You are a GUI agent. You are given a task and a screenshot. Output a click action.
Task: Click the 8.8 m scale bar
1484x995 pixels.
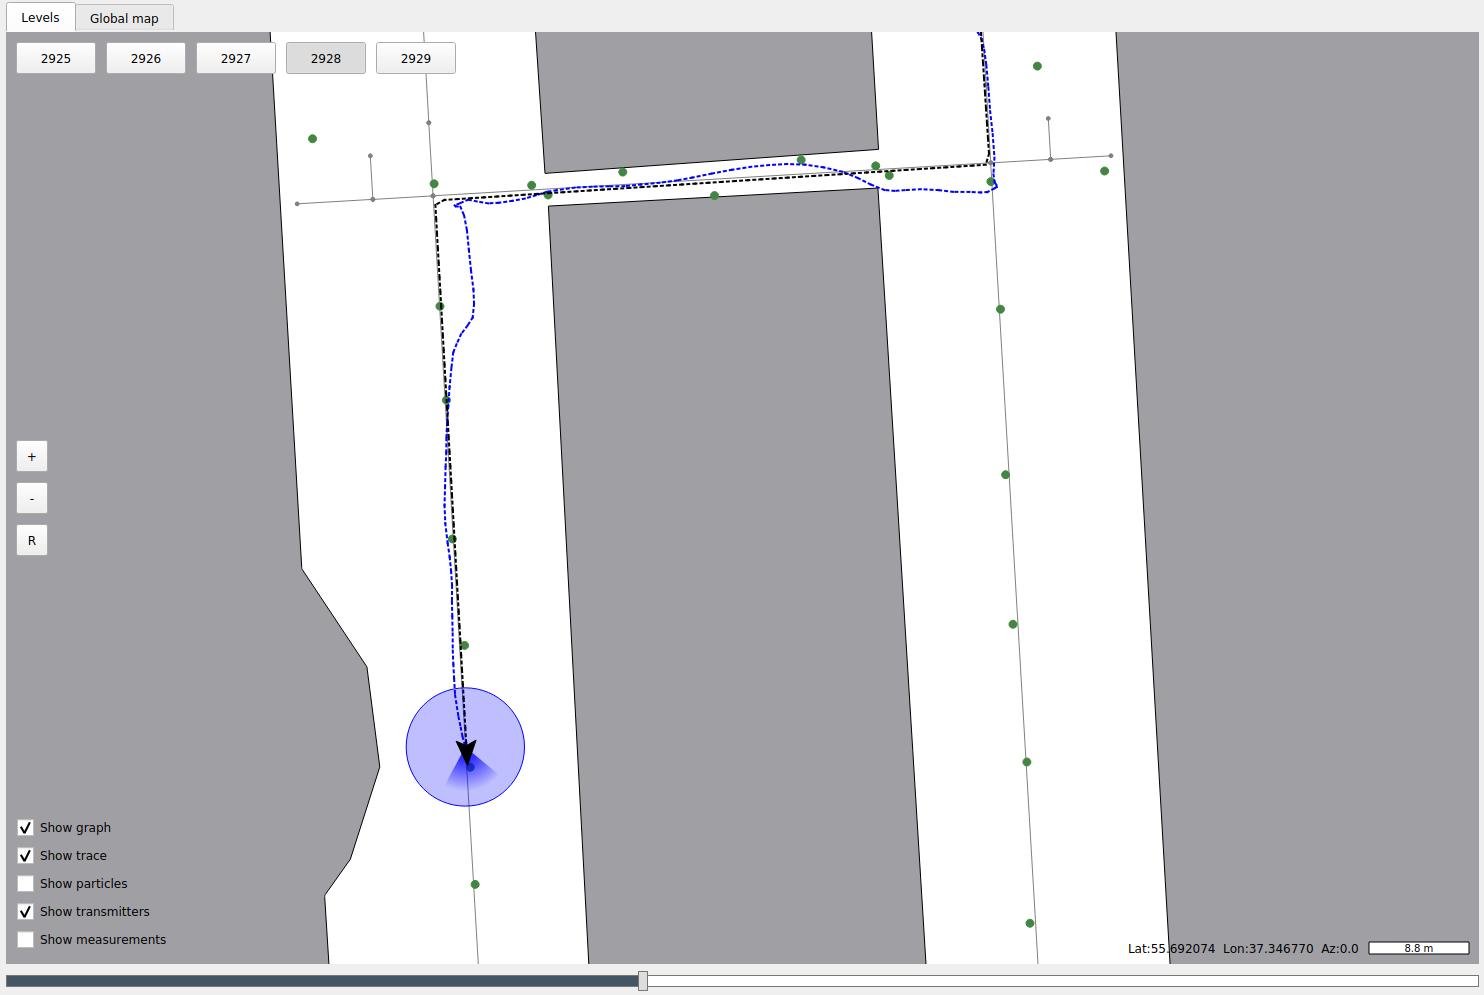(1419, 948)
